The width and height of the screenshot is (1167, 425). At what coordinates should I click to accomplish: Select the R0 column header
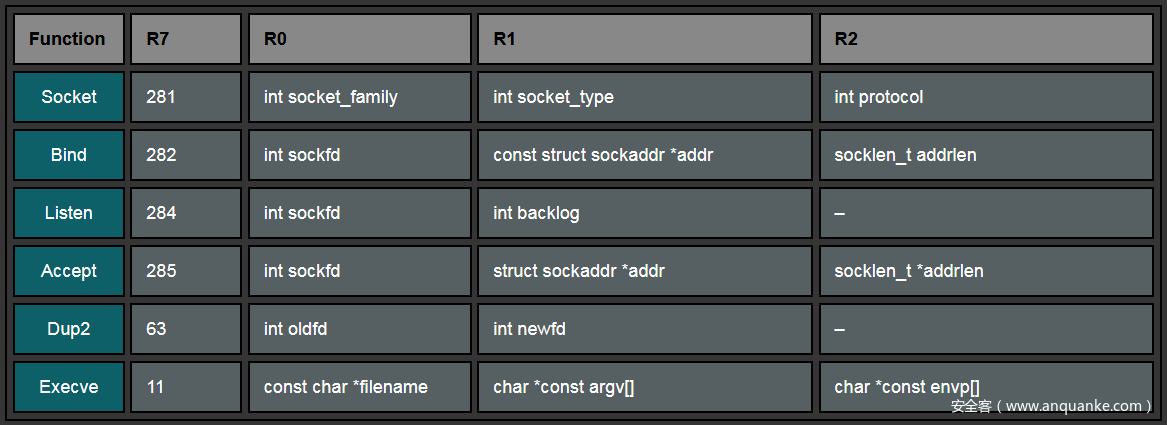coord(359,39)
